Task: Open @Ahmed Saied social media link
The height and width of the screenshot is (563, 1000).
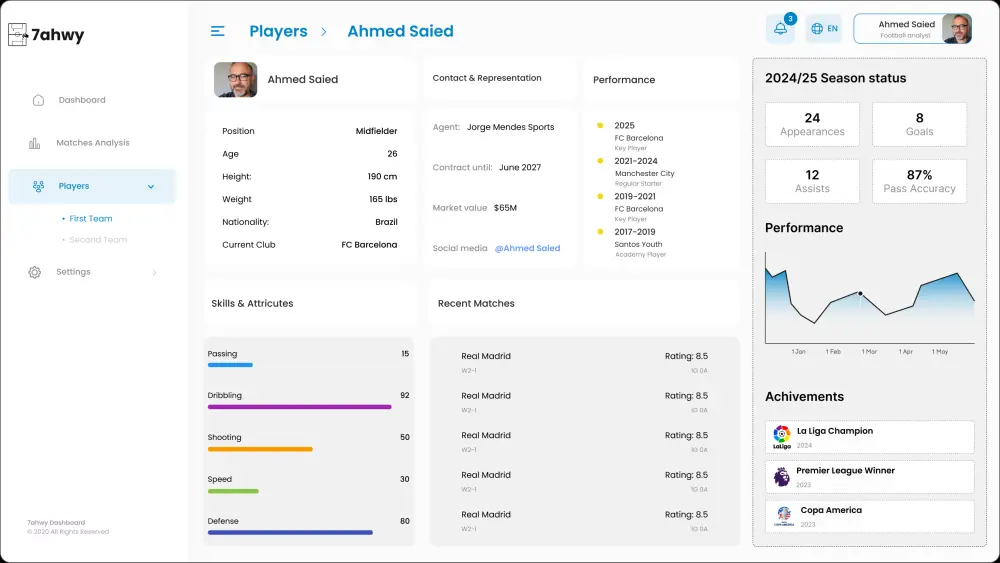Action: click(x=527, y=248)
